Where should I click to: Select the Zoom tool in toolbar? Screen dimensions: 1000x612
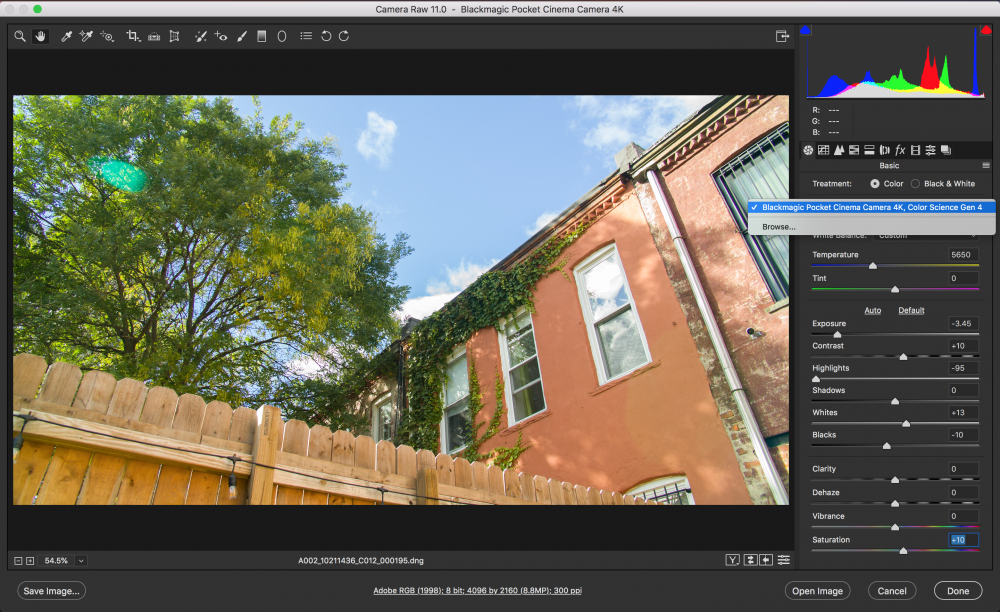tap(20, 36)
